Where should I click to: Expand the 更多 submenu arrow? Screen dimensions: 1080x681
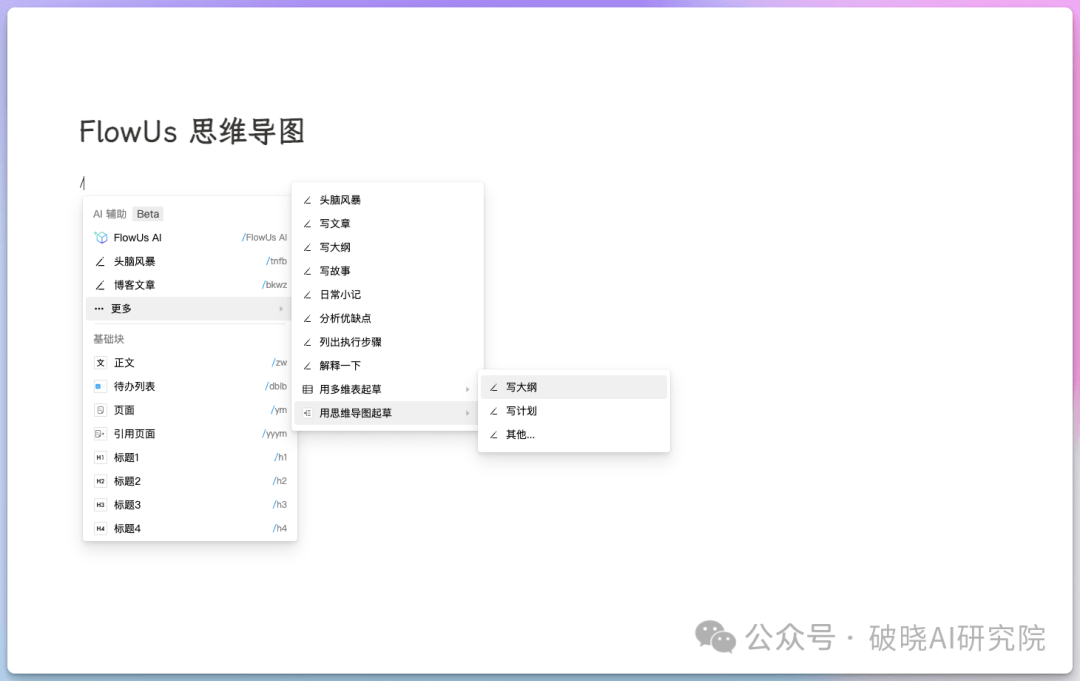[281, 308]
